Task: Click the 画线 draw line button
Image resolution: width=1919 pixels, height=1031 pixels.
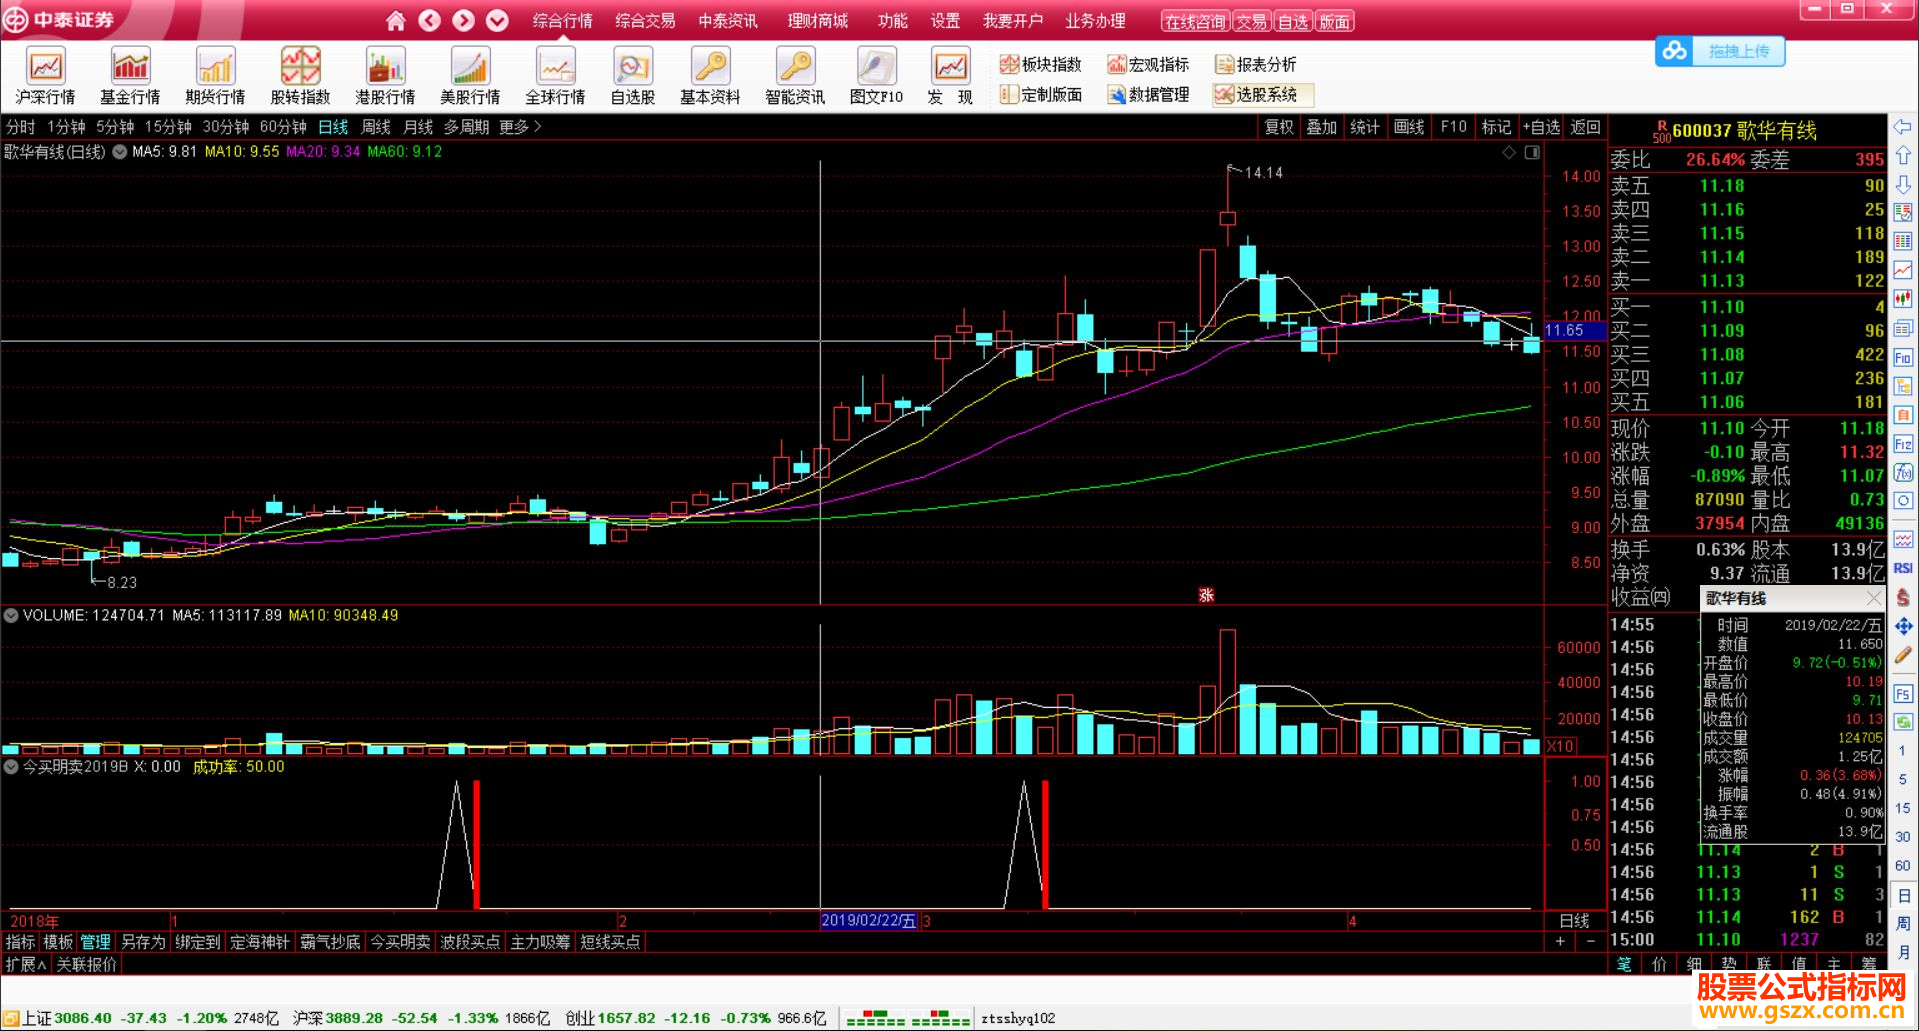Action: pos(1409,127)
